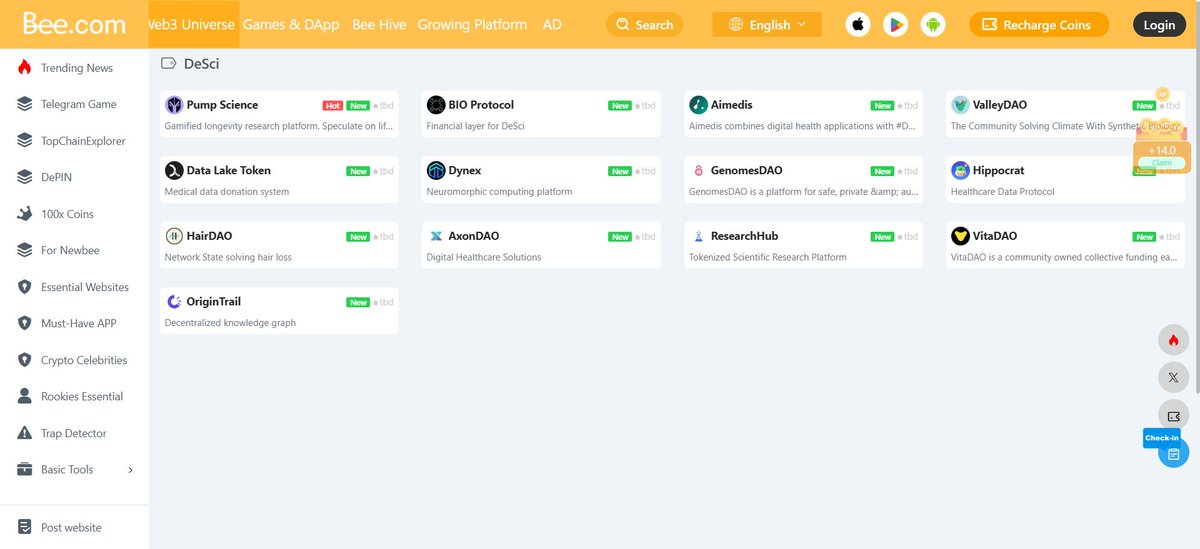Image resolution: width=1200 pixels, height=549 pixels.
Task: Click the Recharge Coins button
Action: (1039, 24)
